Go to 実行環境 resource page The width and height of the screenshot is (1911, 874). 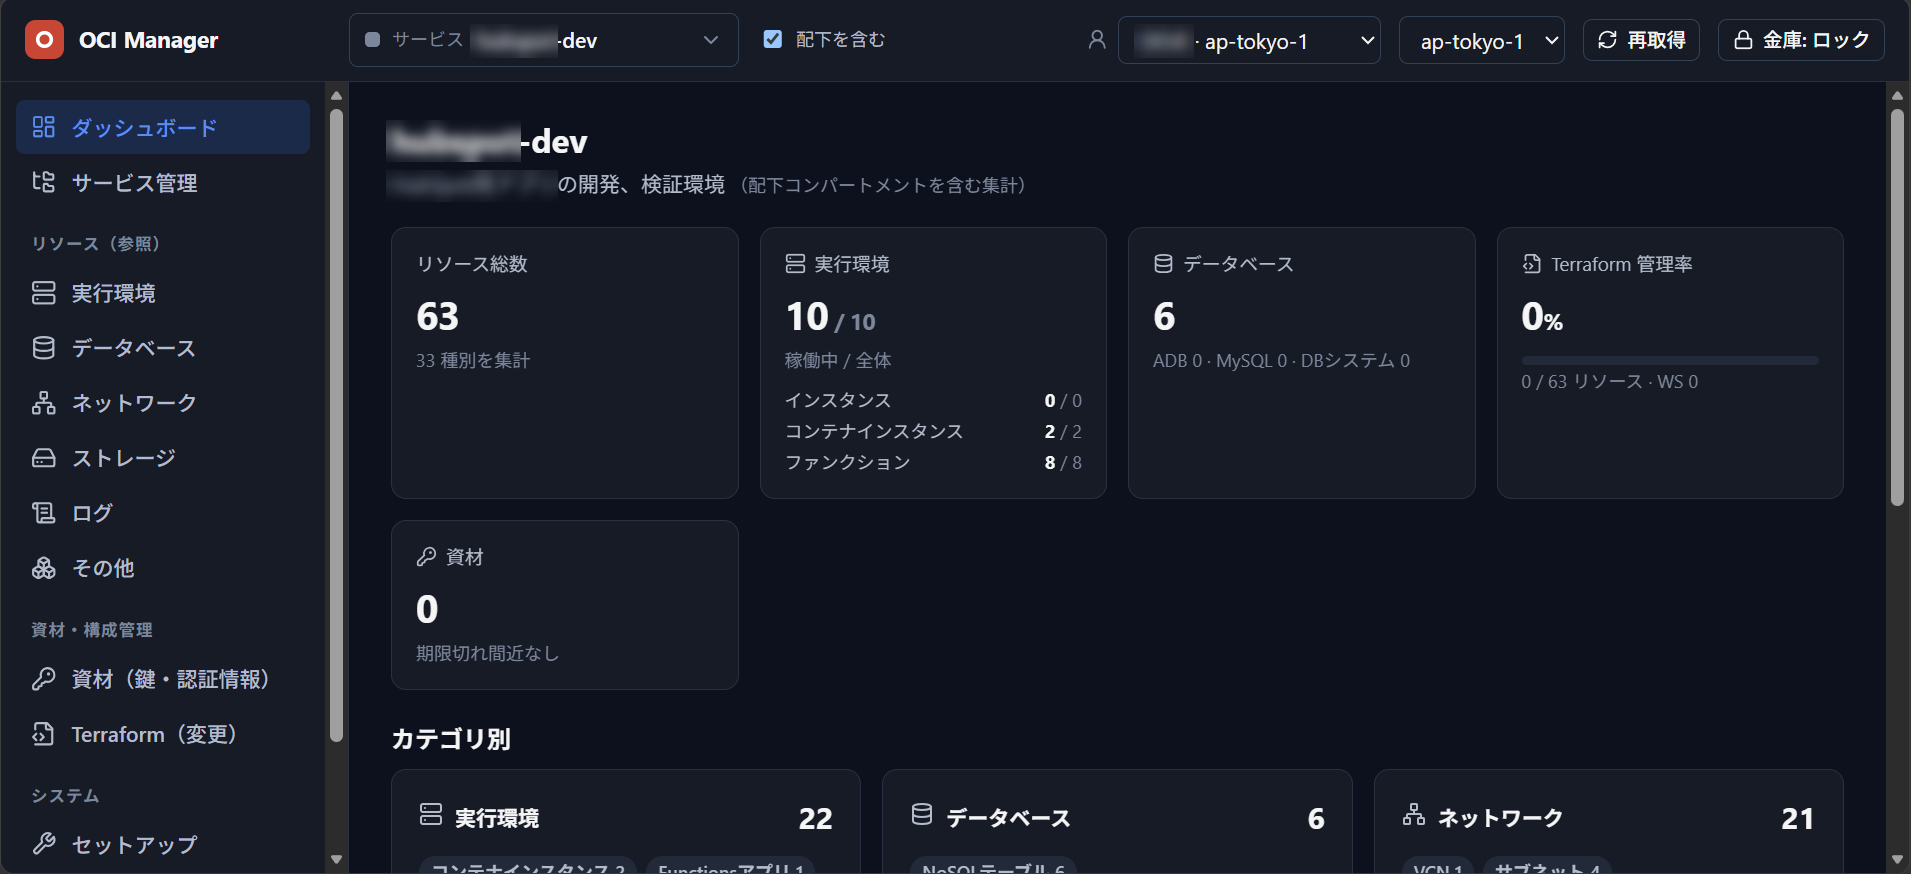click(x=163, y=293)
